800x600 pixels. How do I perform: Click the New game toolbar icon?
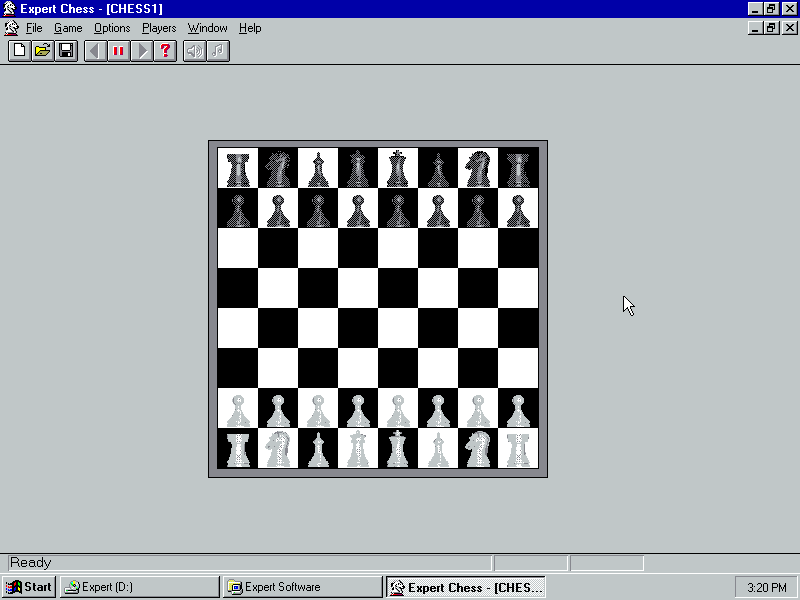19,51
